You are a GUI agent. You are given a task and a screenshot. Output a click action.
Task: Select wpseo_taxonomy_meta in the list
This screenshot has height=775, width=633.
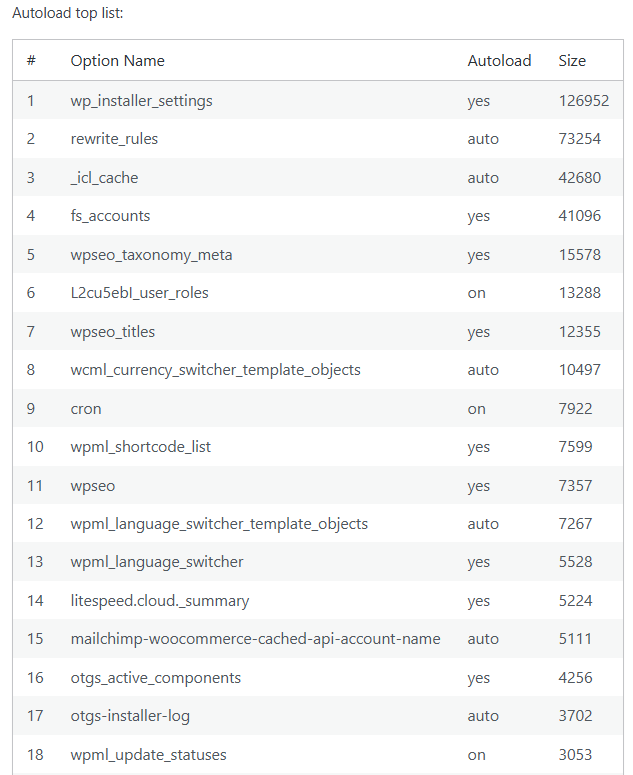point(151,255)
